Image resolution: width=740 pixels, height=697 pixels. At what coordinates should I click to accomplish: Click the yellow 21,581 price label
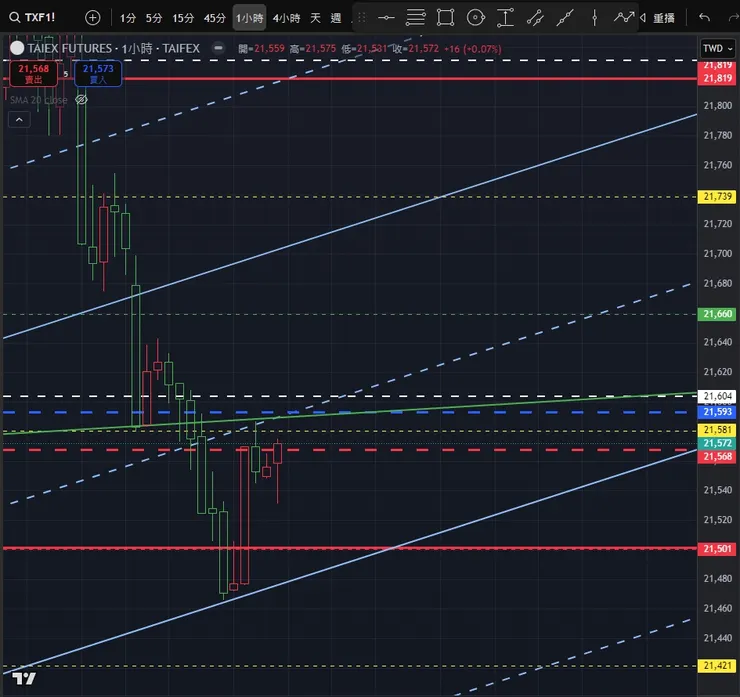(716, 429)
